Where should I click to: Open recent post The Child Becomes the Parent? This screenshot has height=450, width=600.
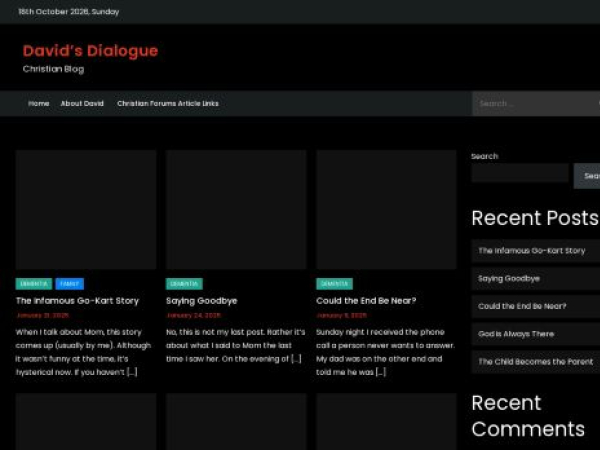pos(536,362)
